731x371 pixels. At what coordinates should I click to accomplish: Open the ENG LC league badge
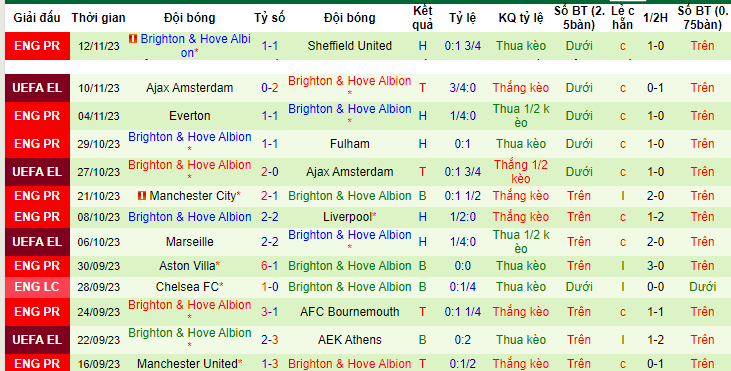(37, 287)
